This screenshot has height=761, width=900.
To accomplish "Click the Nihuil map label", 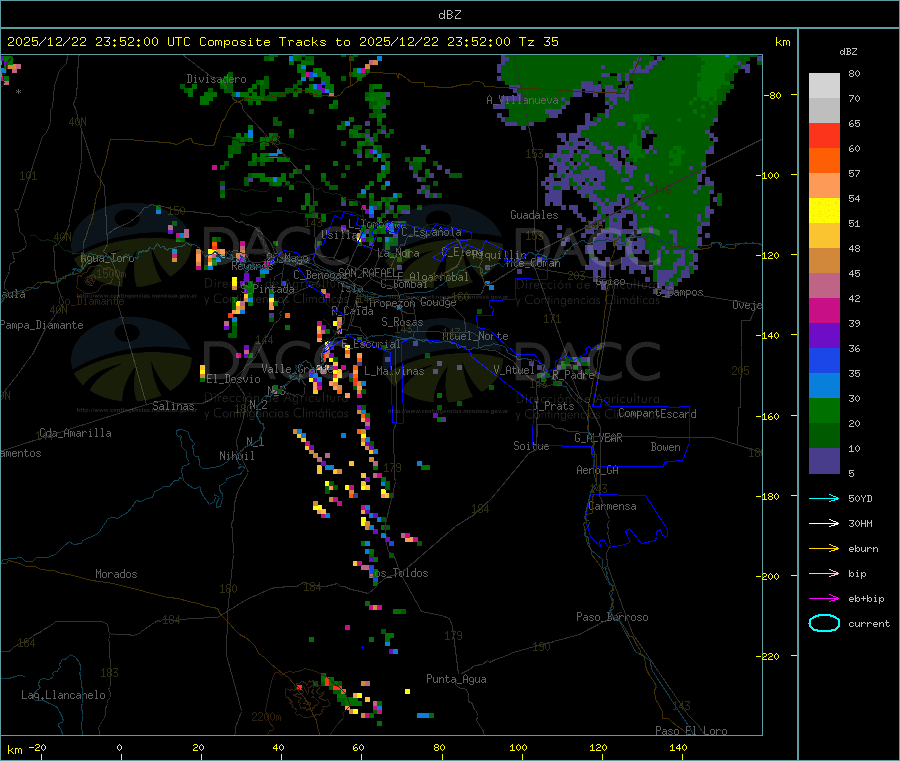I will click(x=237, y=456).
